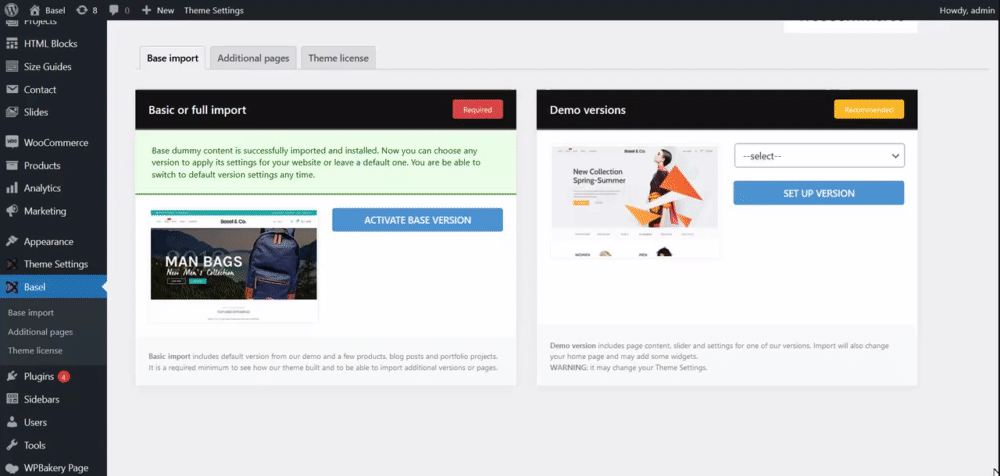
Task: Open Additional pages submenu link
Action: 40,332
